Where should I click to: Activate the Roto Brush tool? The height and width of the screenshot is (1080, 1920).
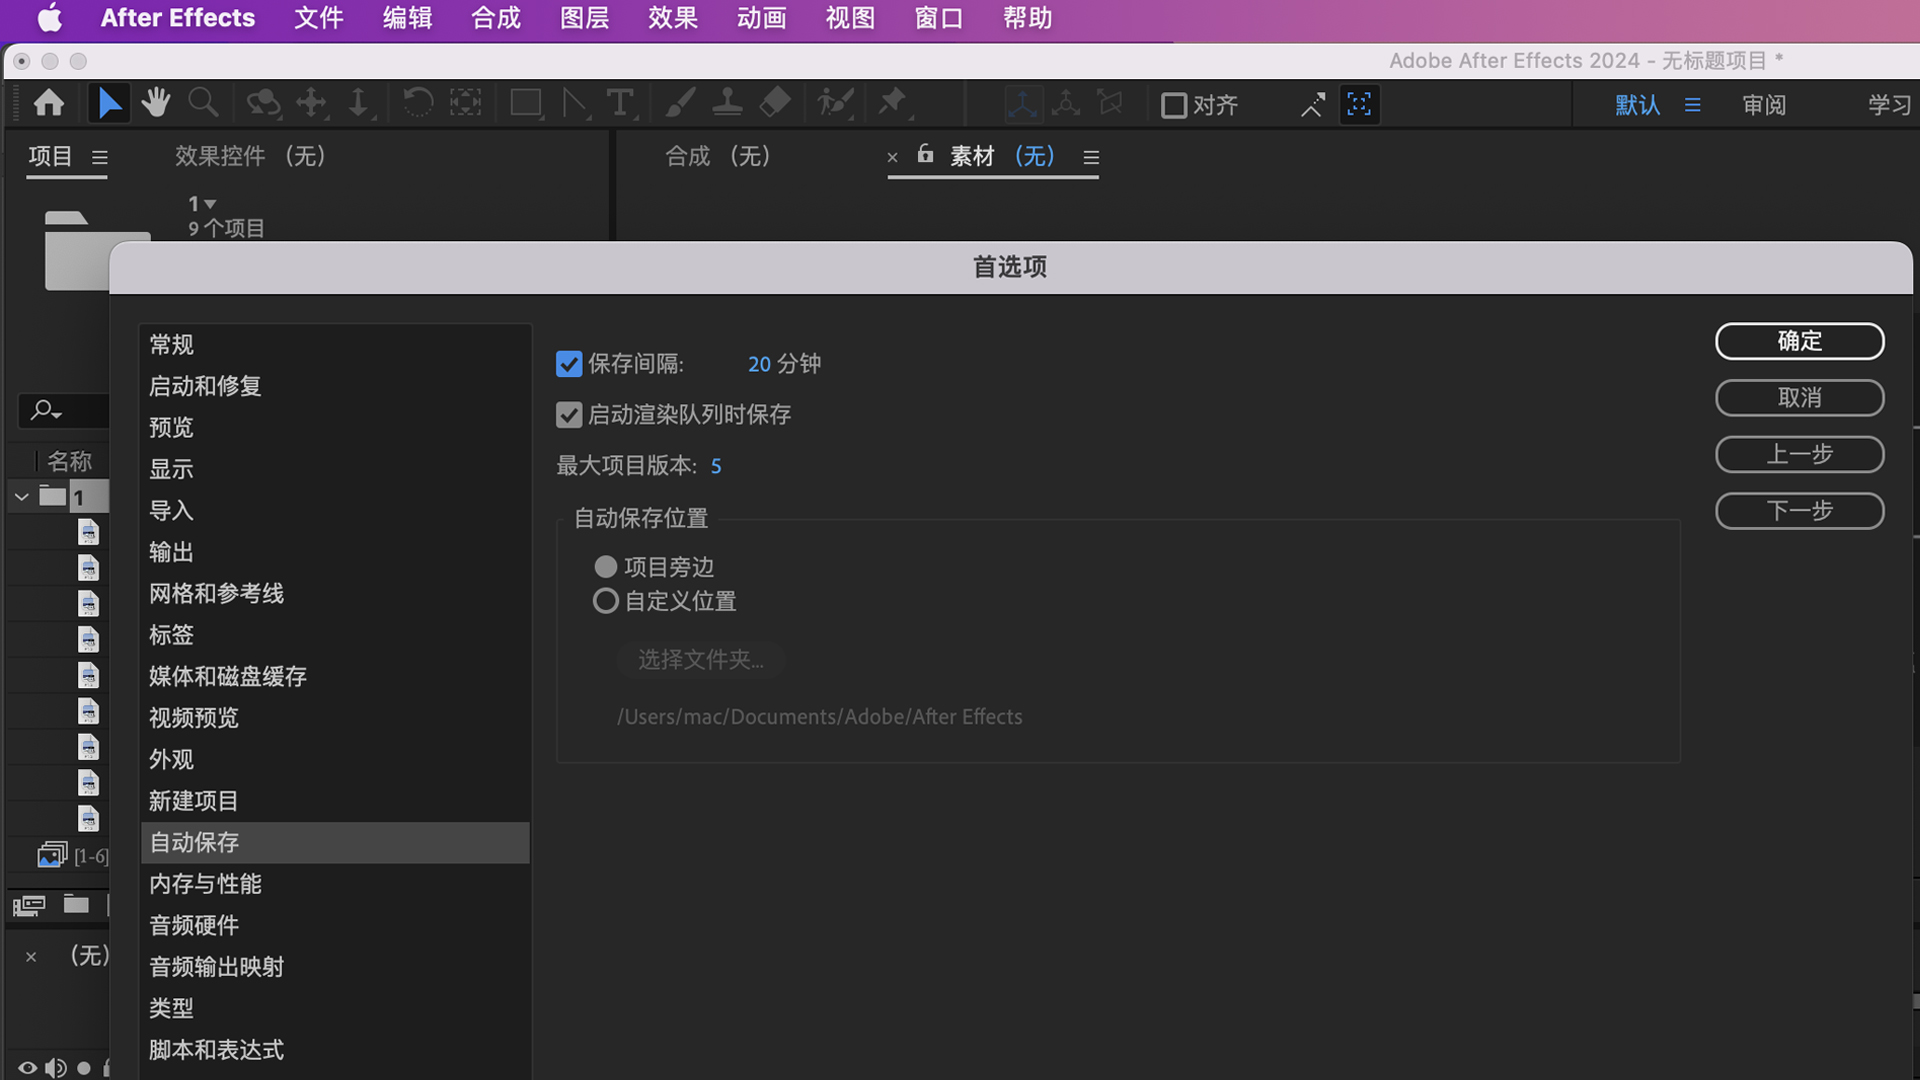[836, 103]
